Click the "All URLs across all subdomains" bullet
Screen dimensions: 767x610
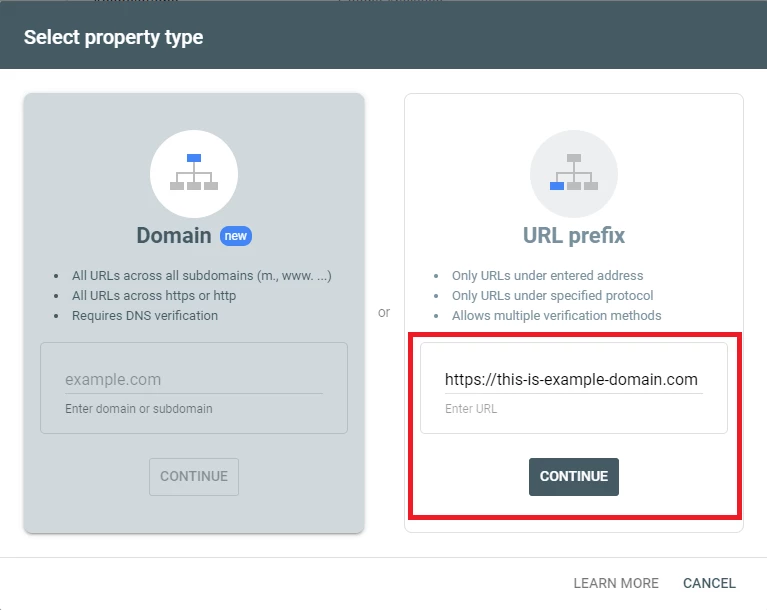tap(201, 276)
